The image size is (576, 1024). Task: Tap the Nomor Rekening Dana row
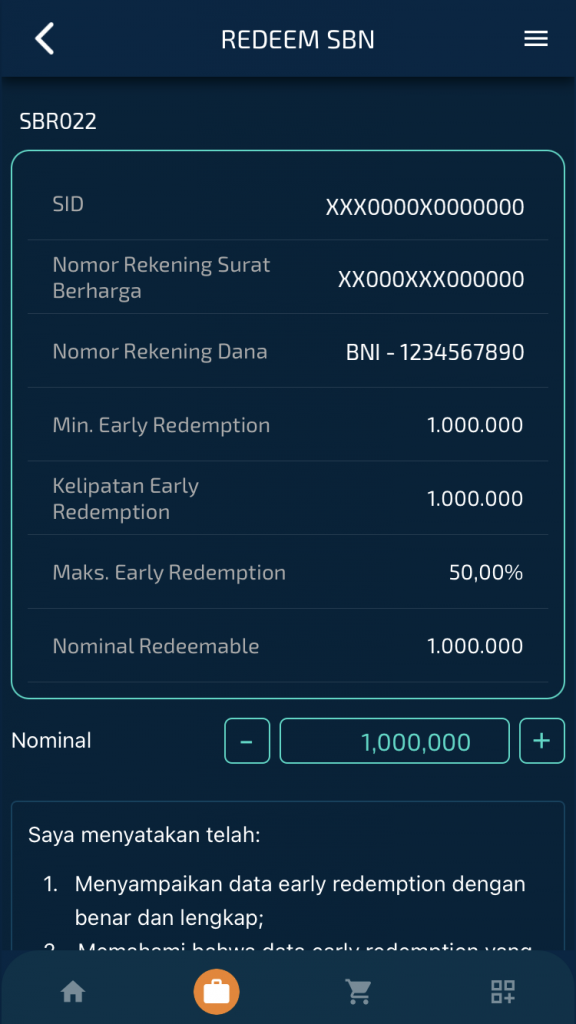[288, 352]
